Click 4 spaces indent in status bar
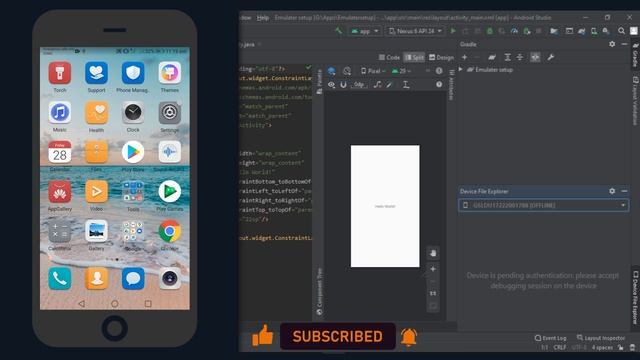 point(602,347)
